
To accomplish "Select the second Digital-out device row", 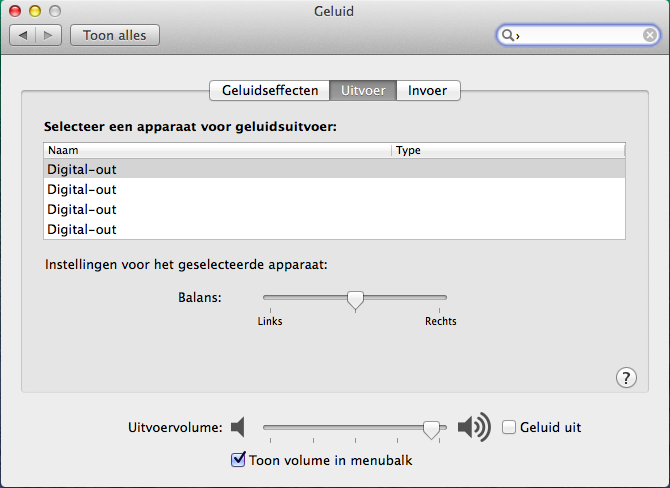I will click(82, 190).
